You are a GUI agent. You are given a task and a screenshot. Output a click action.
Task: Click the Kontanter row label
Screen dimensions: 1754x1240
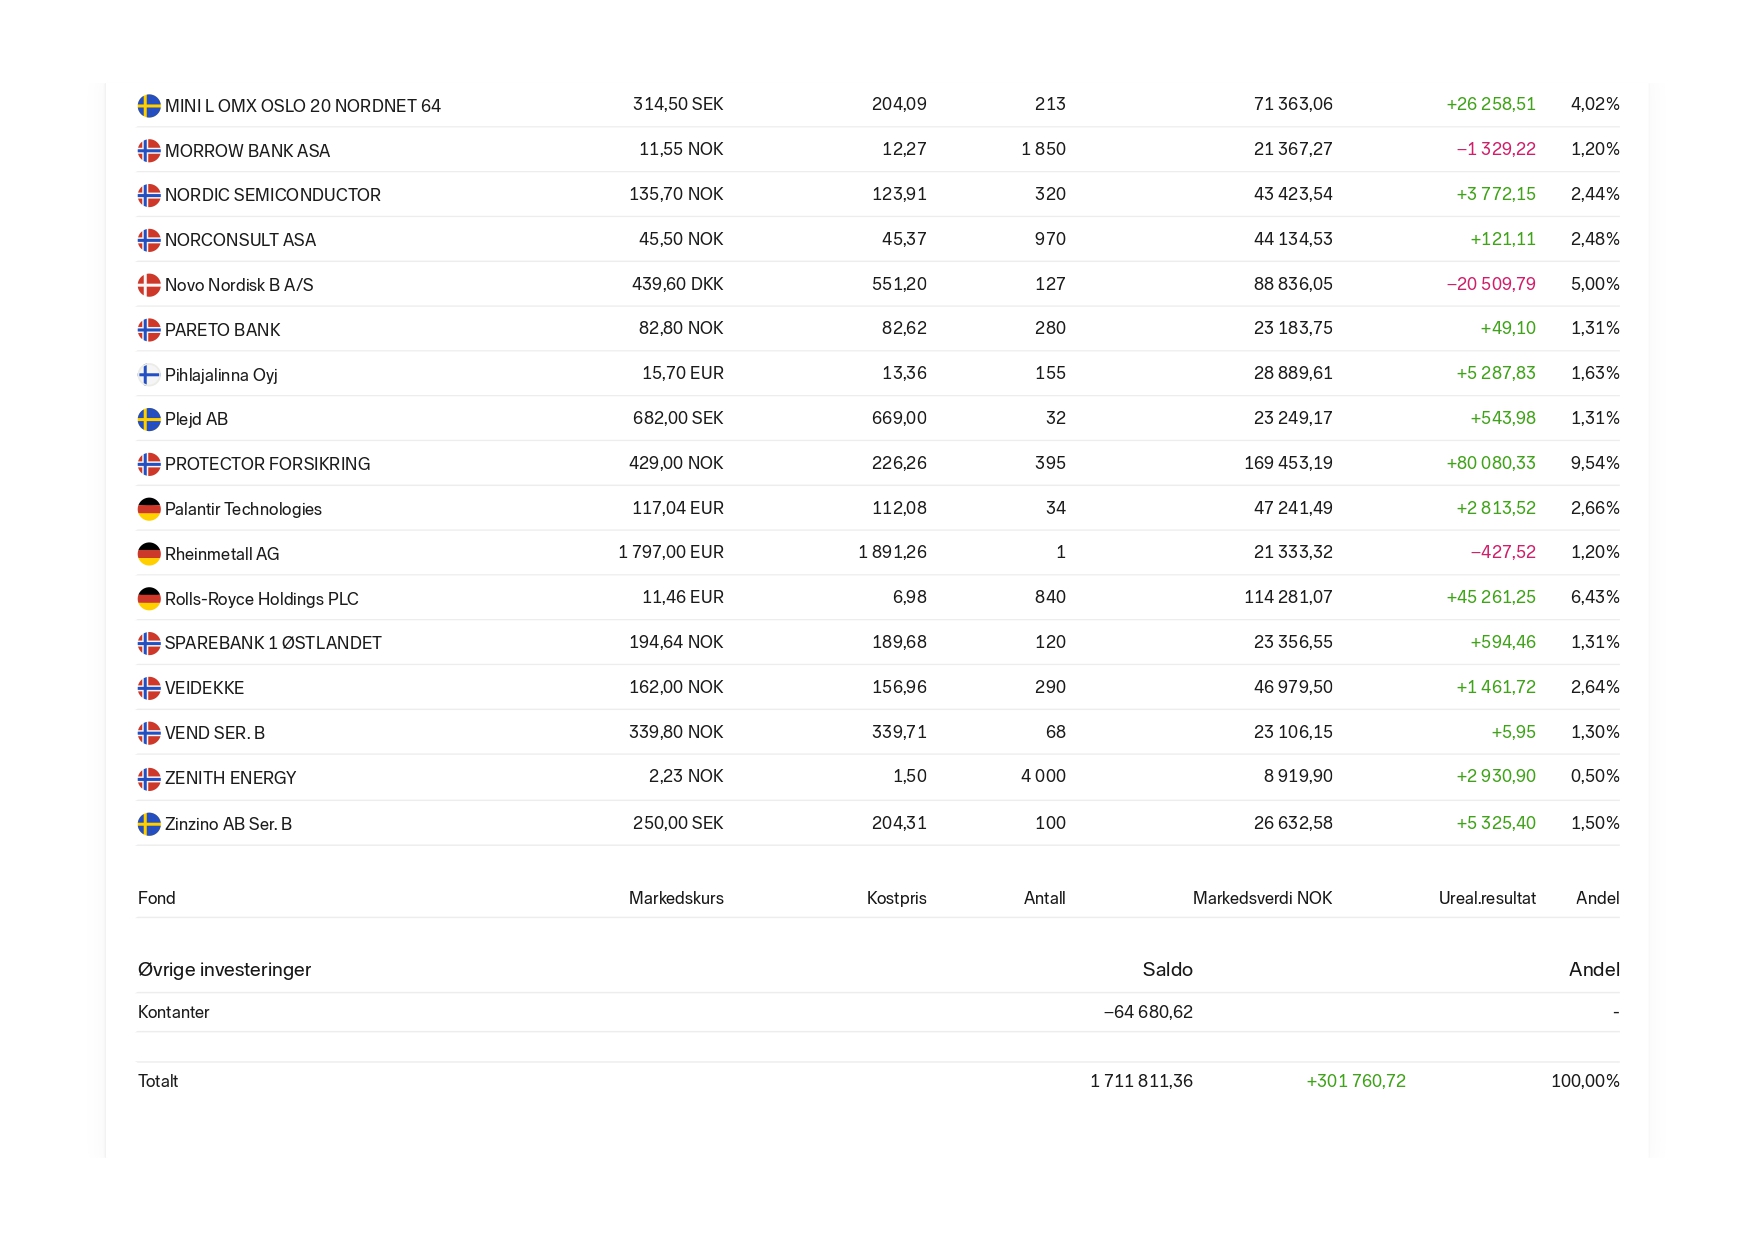click(x=173, y=1012)
